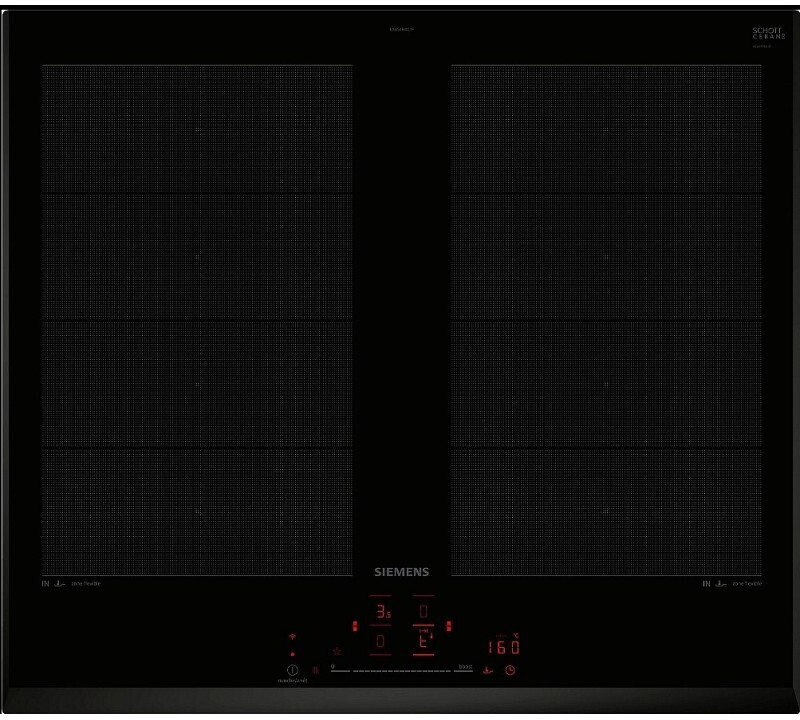Image resolution: width=800 pixels, height=720 pixels.
Task: Tap the temperature unit symbol beside 160
Action: click(516, 636)
